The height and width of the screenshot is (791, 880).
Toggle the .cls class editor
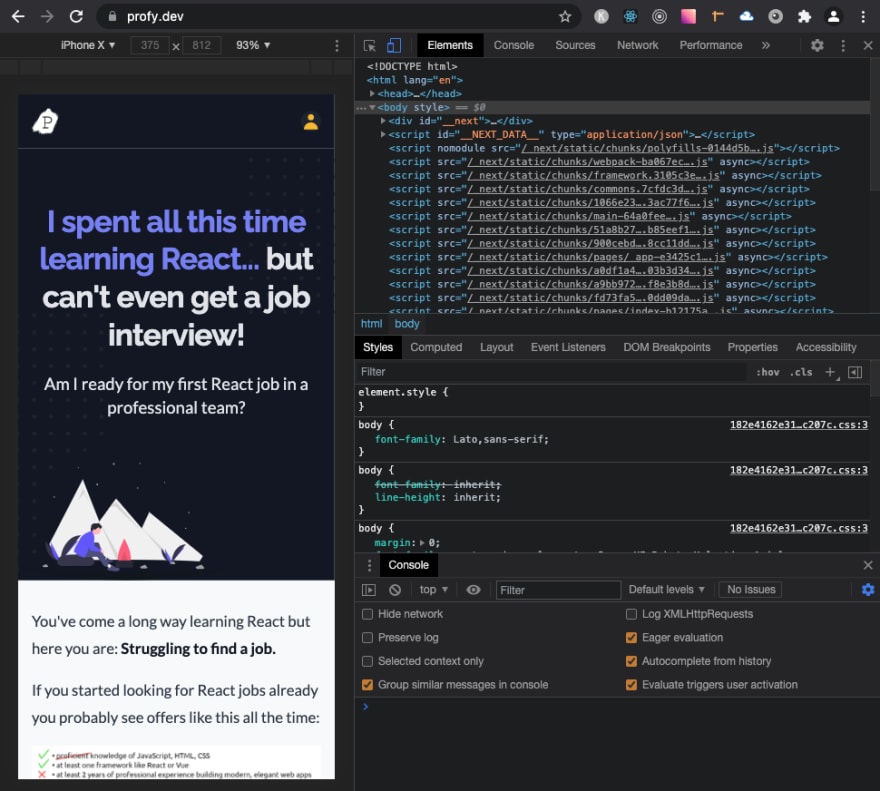(x=801, y=372)
